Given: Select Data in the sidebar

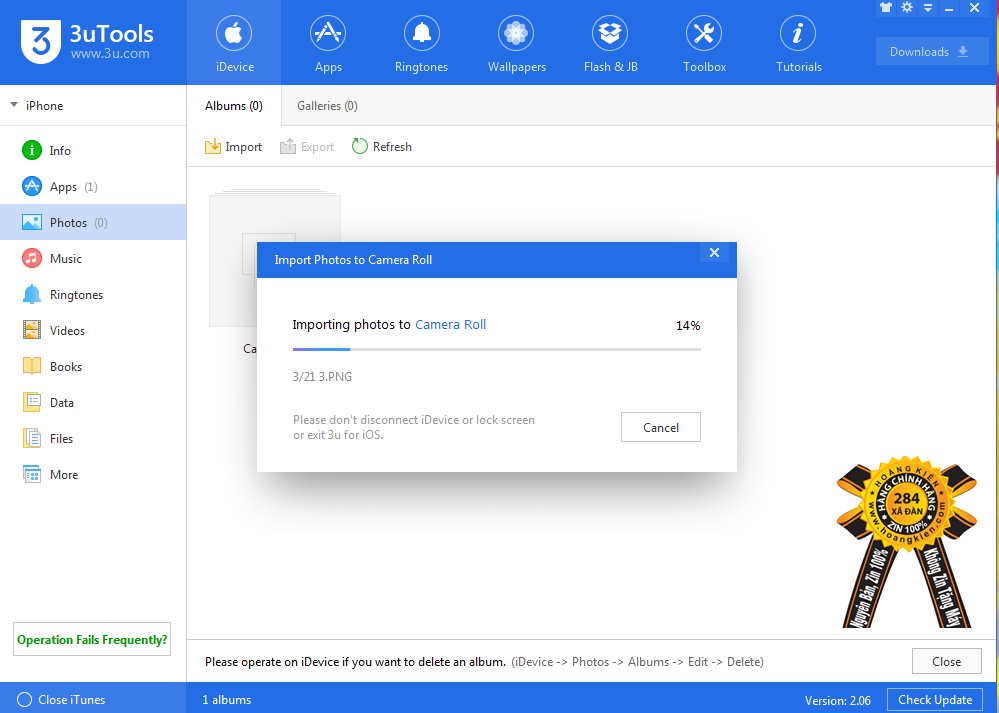Looking at the screenshot, I should coord(93,403).
